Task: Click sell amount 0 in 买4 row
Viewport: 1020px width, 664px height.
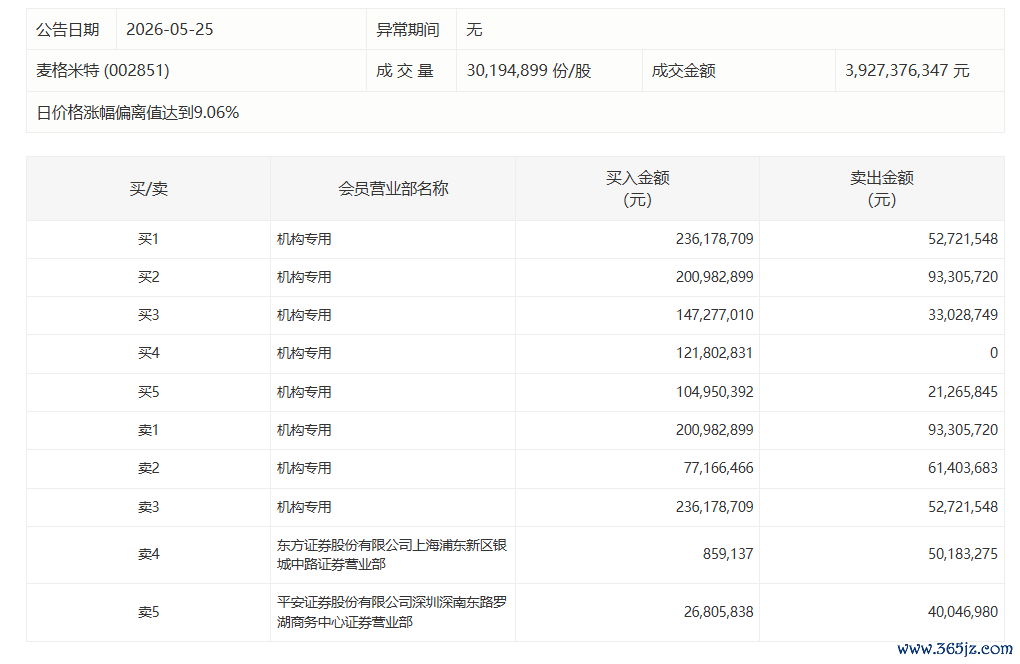Action: click(993, 353)
